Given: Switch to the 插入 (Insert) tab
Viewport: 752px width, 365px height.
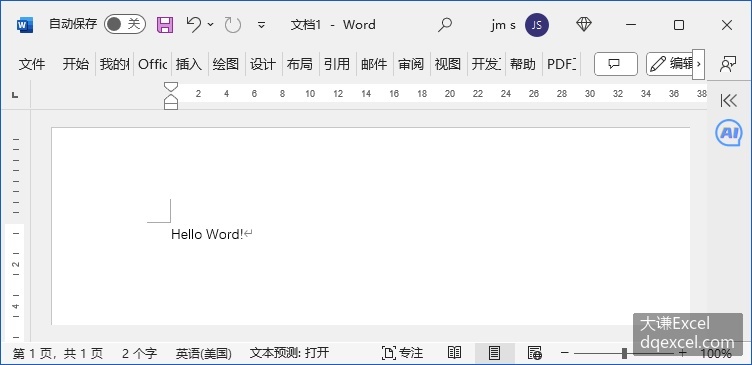Looking at the screenshot, I should tap(188, 64).
